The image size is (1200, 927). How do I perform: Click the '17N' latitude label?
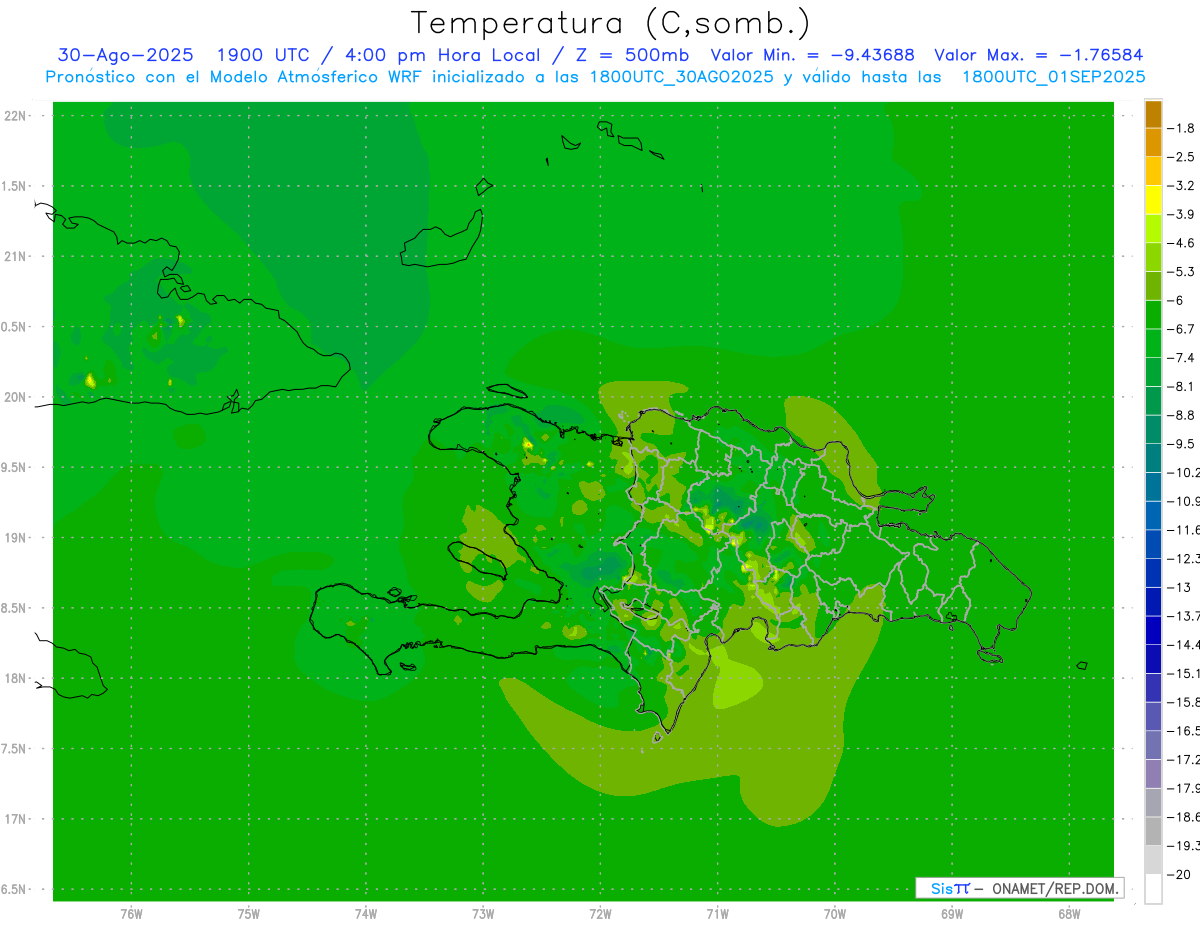coord(15,820)
